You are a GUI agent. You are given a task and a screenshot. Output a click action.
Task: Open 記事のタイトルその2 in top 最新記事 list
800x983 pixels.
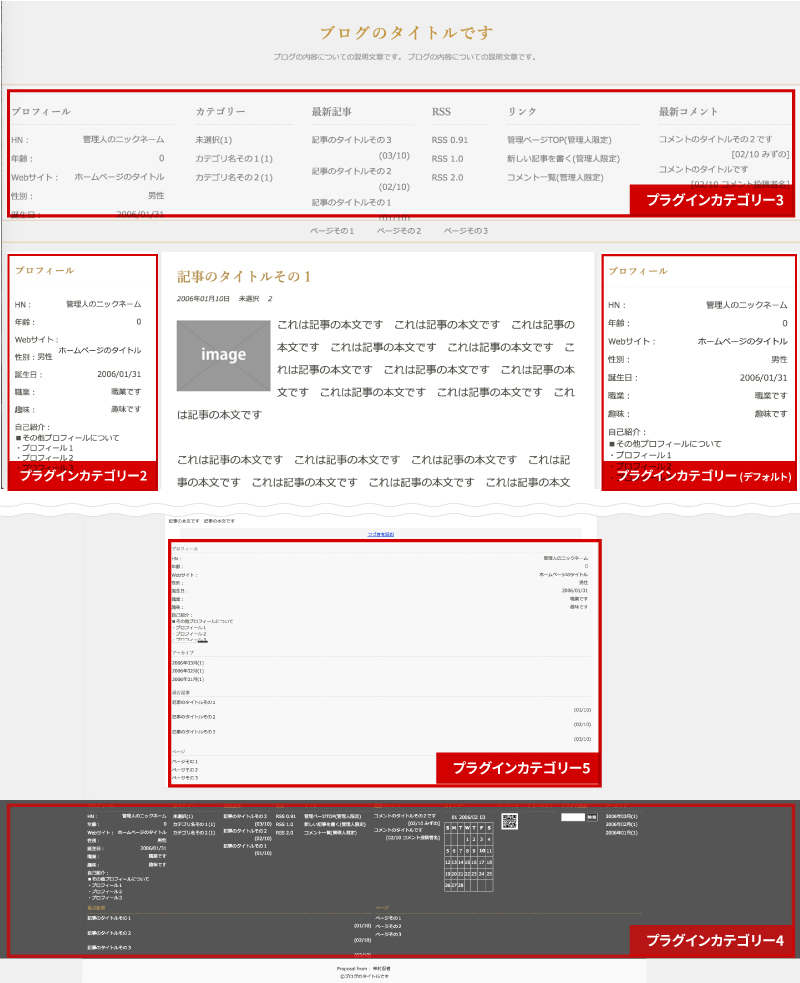click(352, 171)
